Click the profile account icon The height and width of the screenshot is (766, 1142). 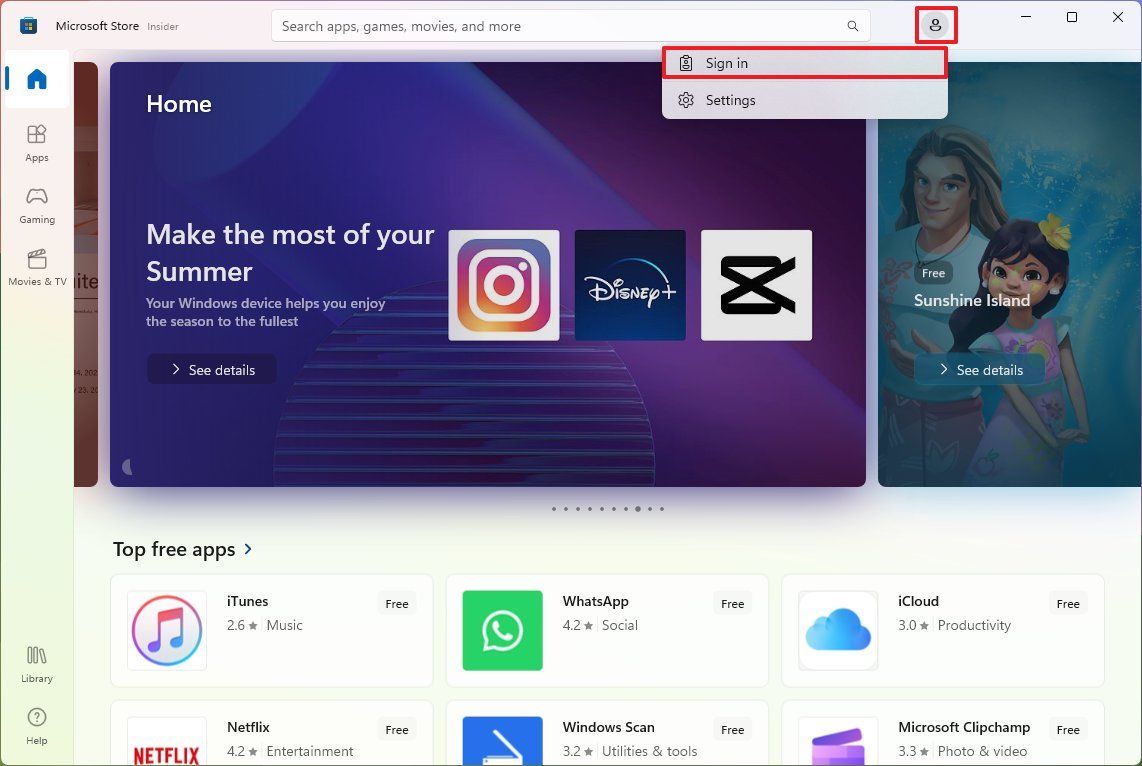click(x=935, y=25)
